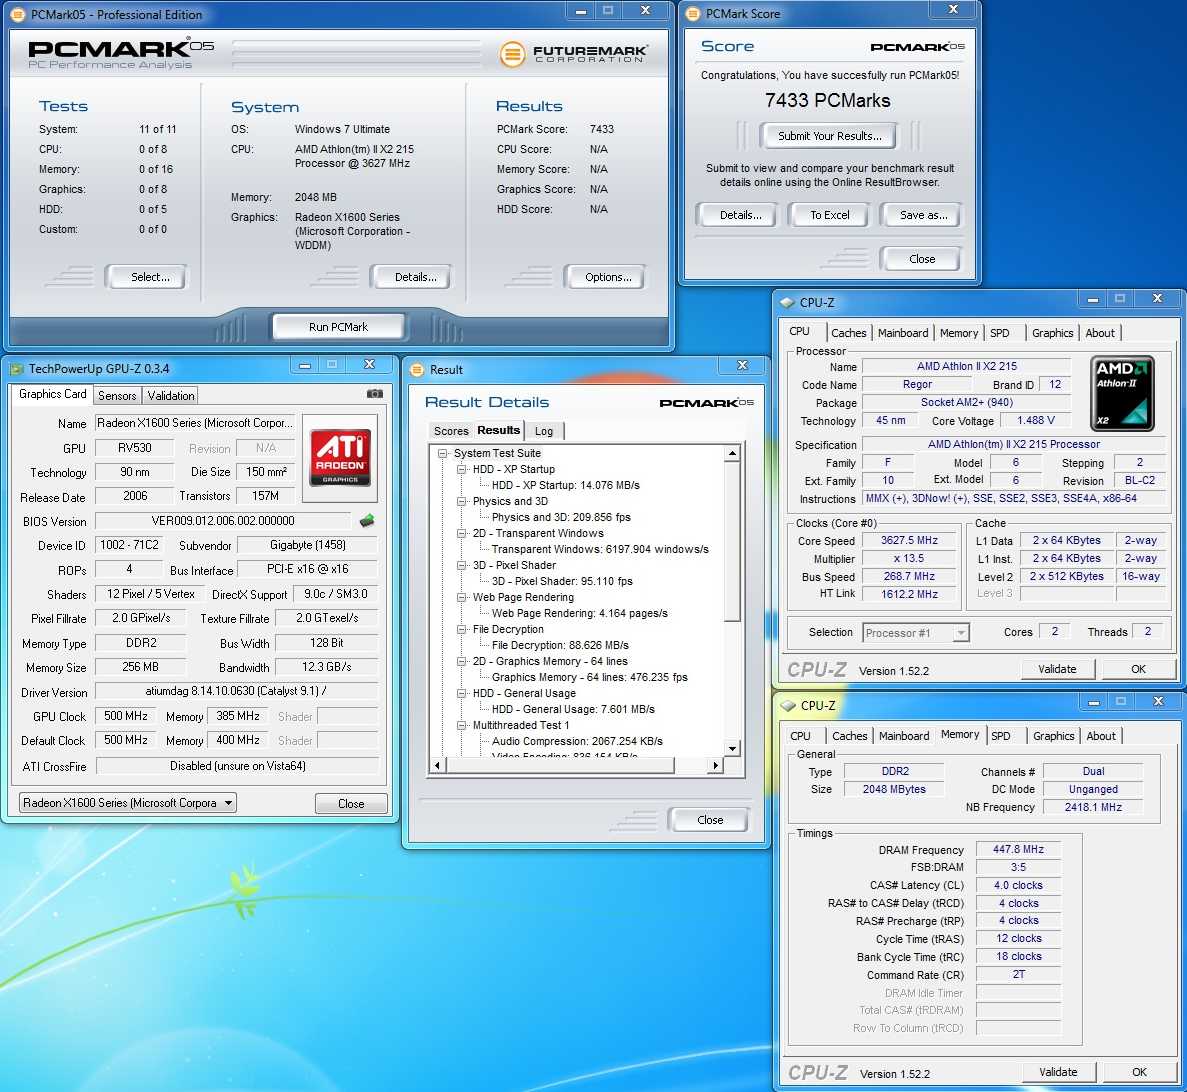Click scroll right arrow in results tree

coord(716,765)
